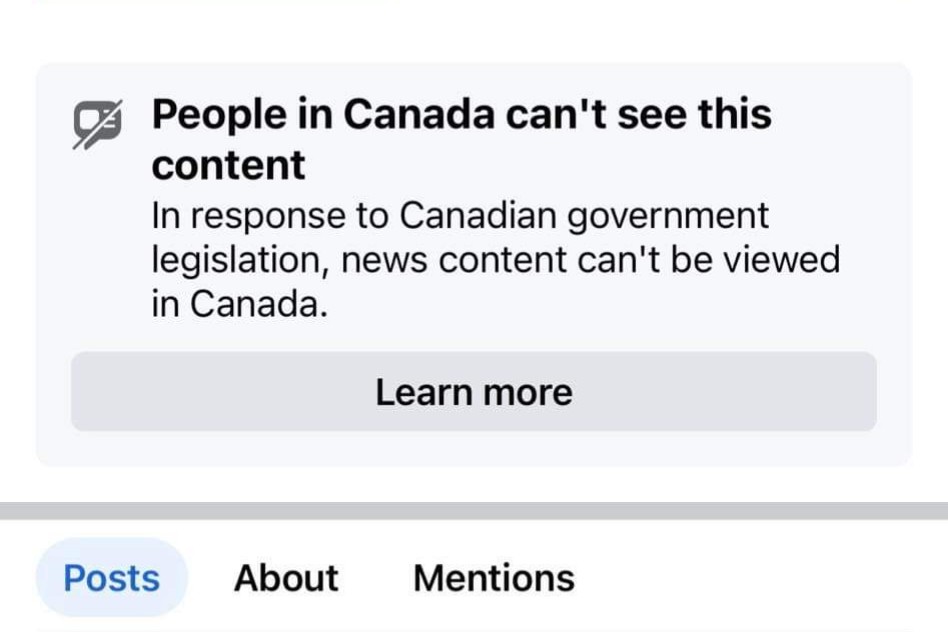Open the Learn more button
Screen dimensions: 948x632
coord(473,391)
